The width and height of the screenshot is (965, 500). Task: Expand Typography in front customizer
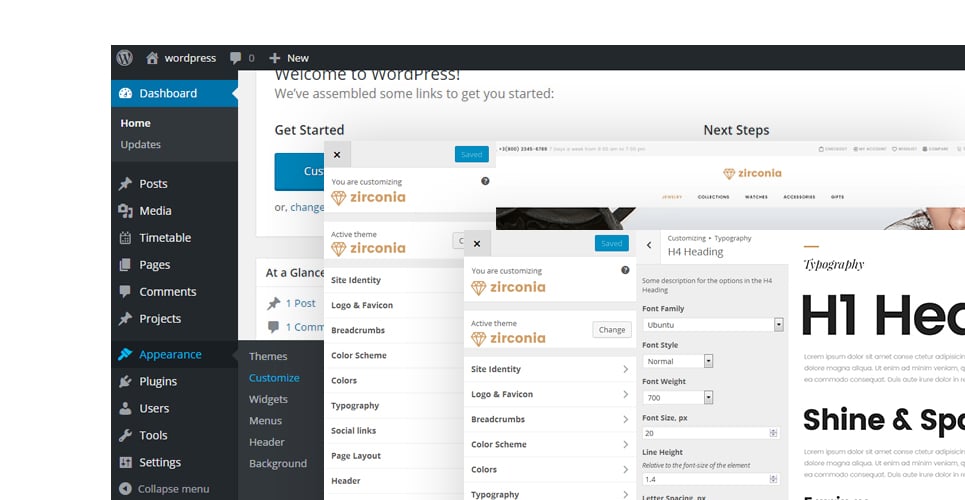pos(550,493)
